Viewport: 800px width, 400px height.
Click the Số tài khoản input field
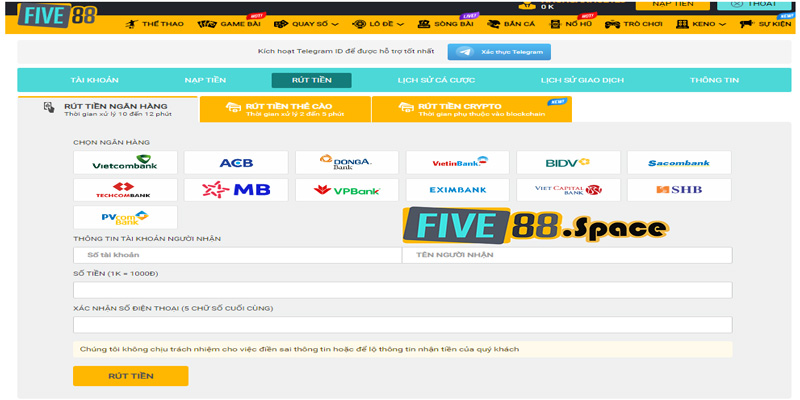tap(237, 255)
